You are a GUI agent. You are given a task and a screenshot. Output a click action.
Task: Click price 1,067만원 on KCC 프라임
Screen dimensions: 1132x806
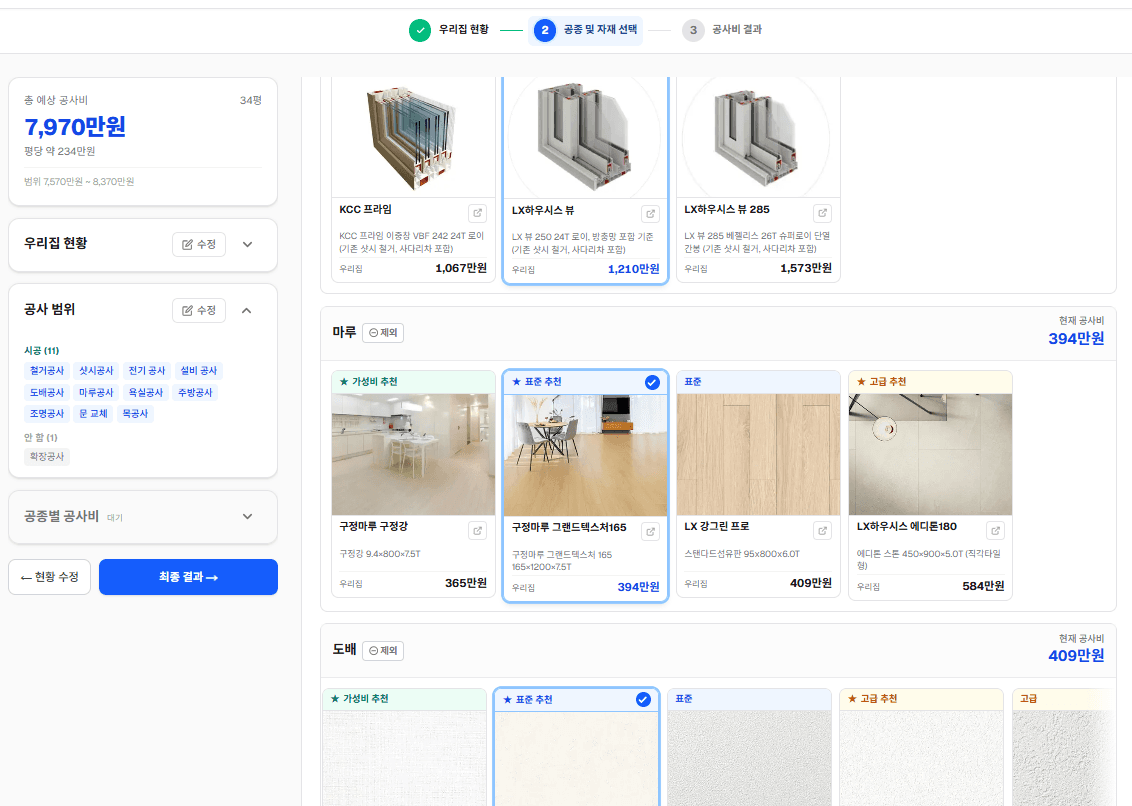(x=461, y=268)
